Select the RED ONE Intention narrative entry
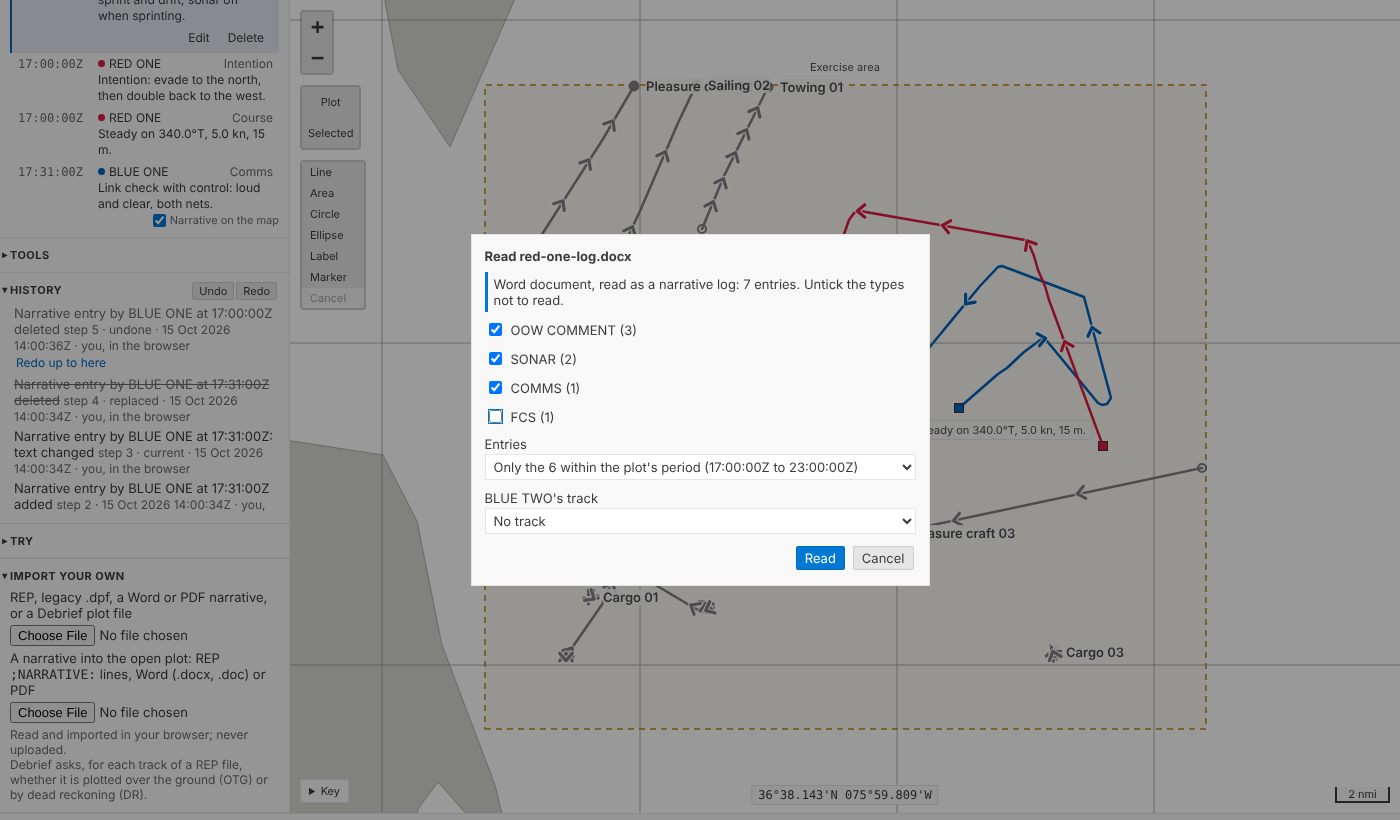 (x=145, y=80)
